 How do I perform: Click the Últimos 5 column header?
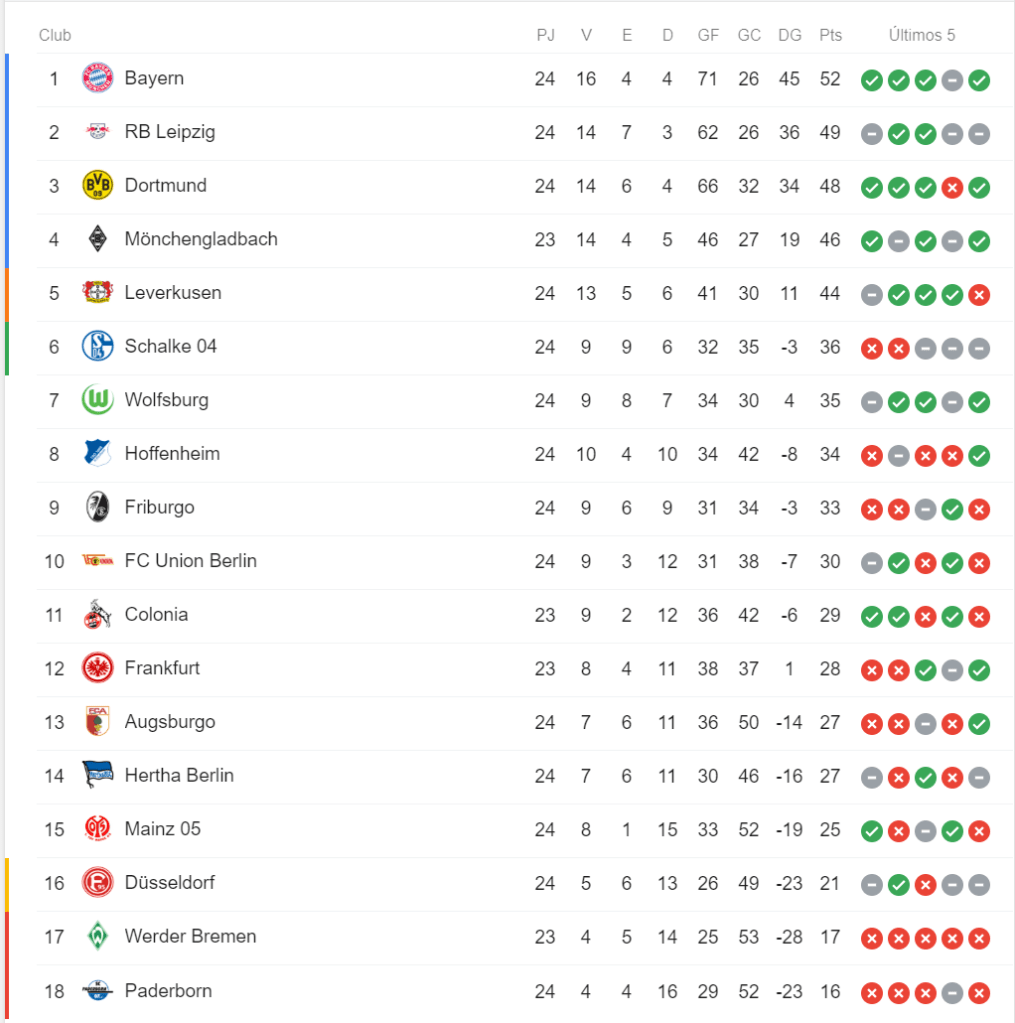pyautogui.click(x=922, y=35)
